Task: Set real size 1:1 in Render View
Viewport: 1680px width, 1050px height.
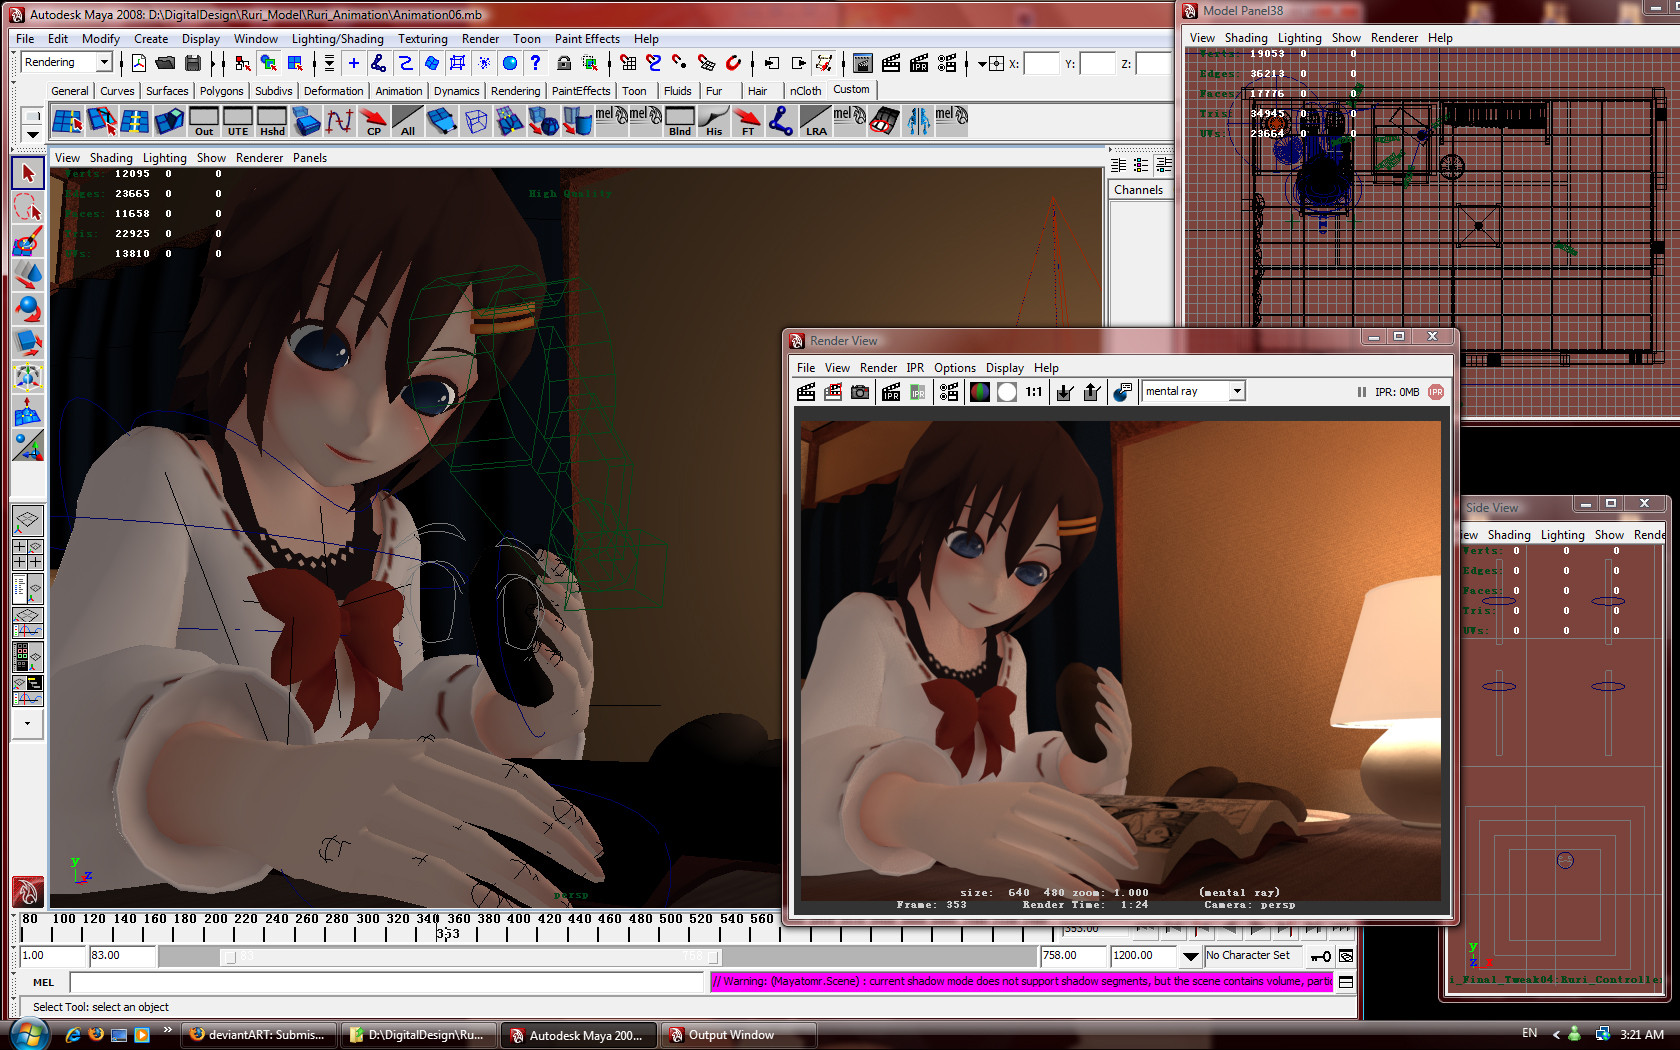Action: coord(1033,392)
